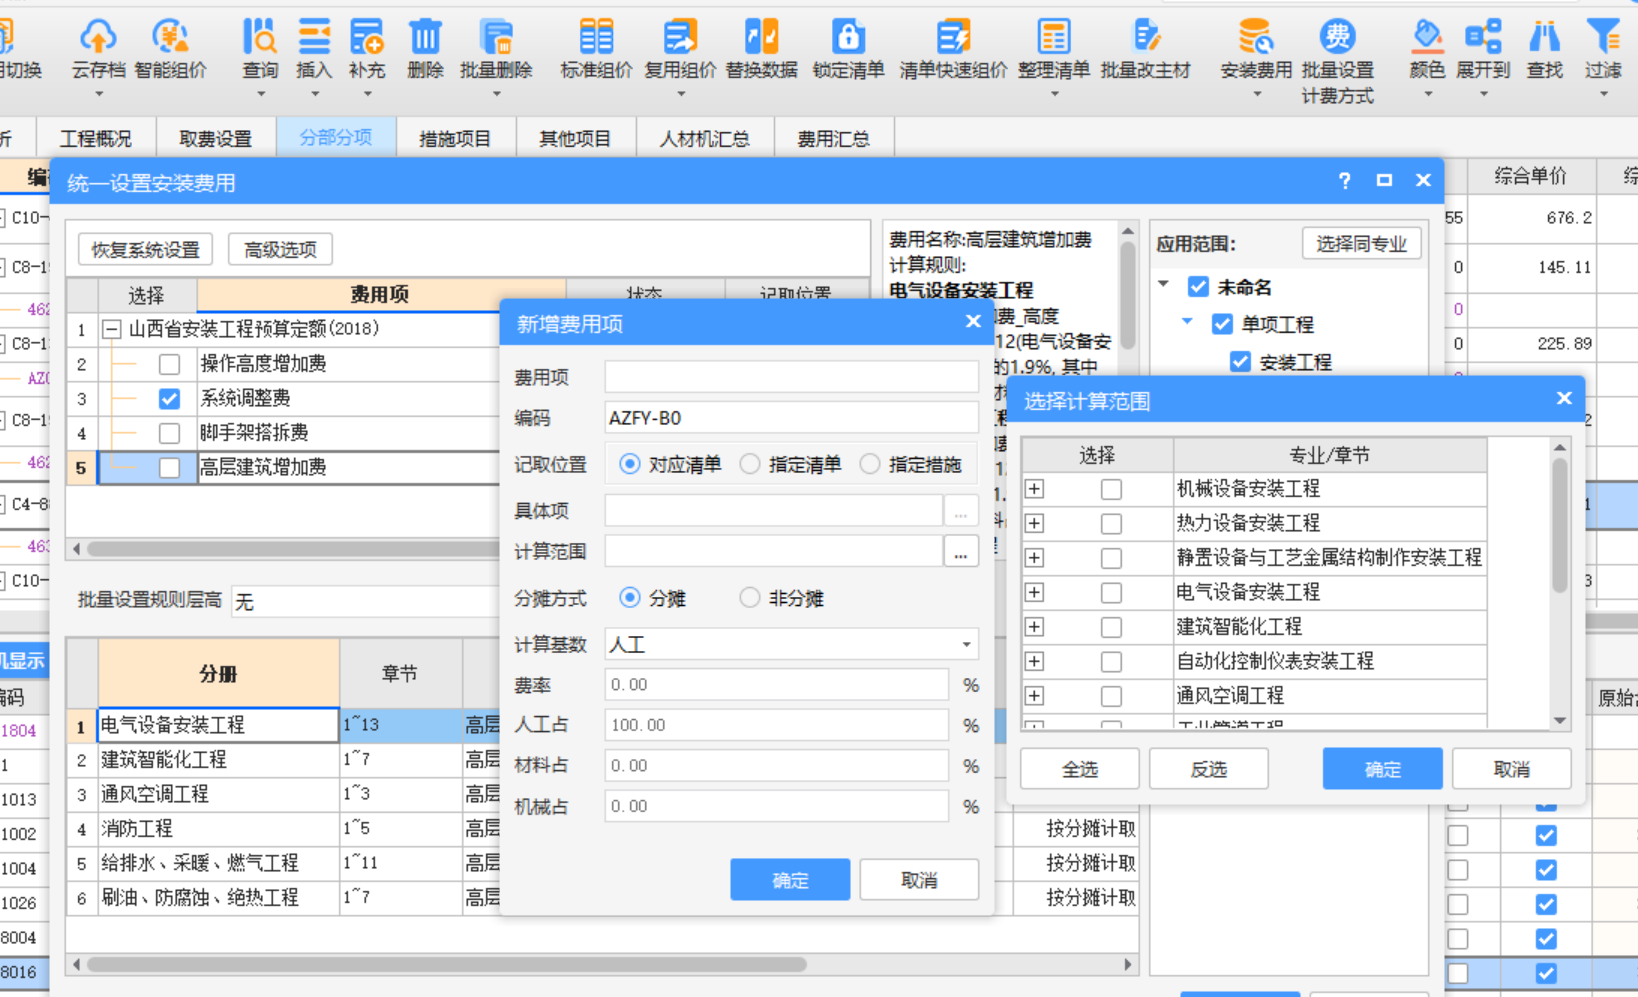Check the 操作高度增加费 checkbox
Screen dimensions: 1638x997
tap(169, 364)
